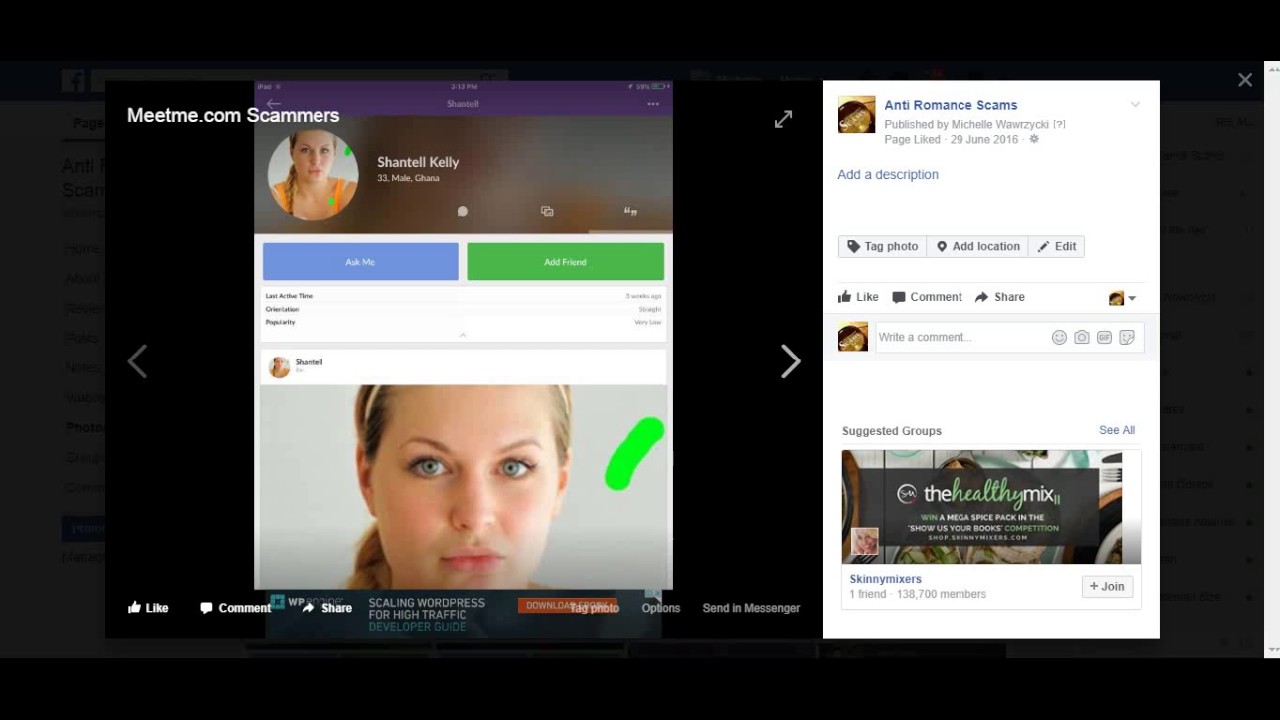Viewport: 1280px width, 720px height.
Task: Open the Skinnymixers group link
Action: point(885,579)
